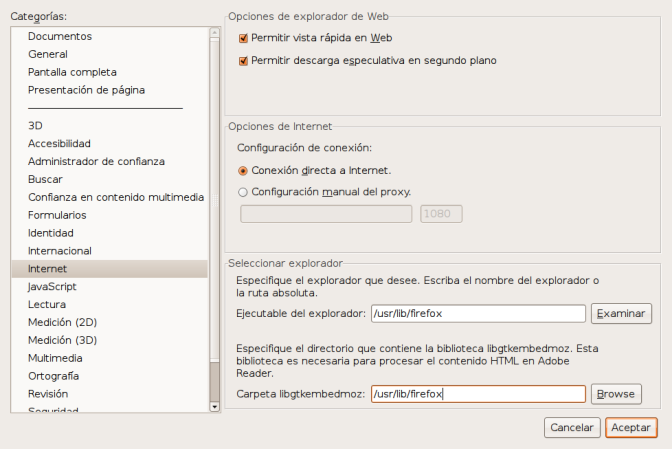Choose 'Configuración manual del proxy' option
The image size is (672, 449).
pos(243,192)
